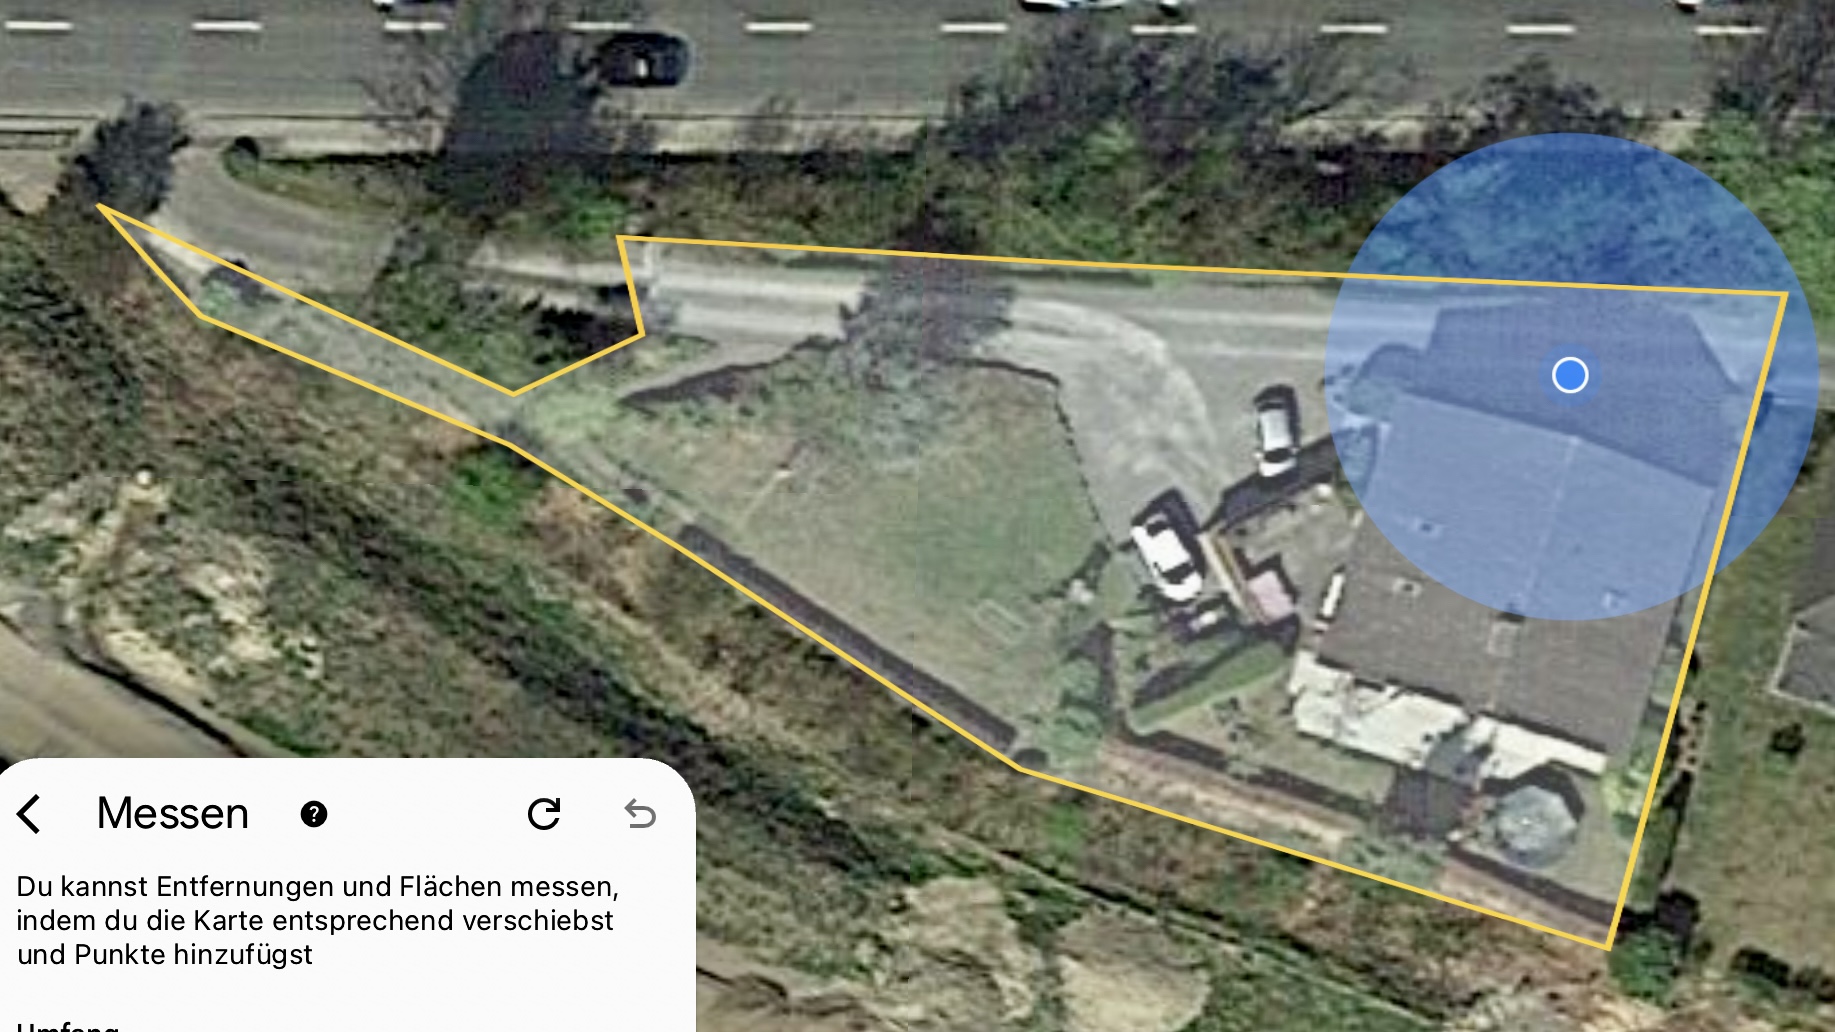
Task: Tap the Umfang label at panel bottom
Action: [67, 1025]
